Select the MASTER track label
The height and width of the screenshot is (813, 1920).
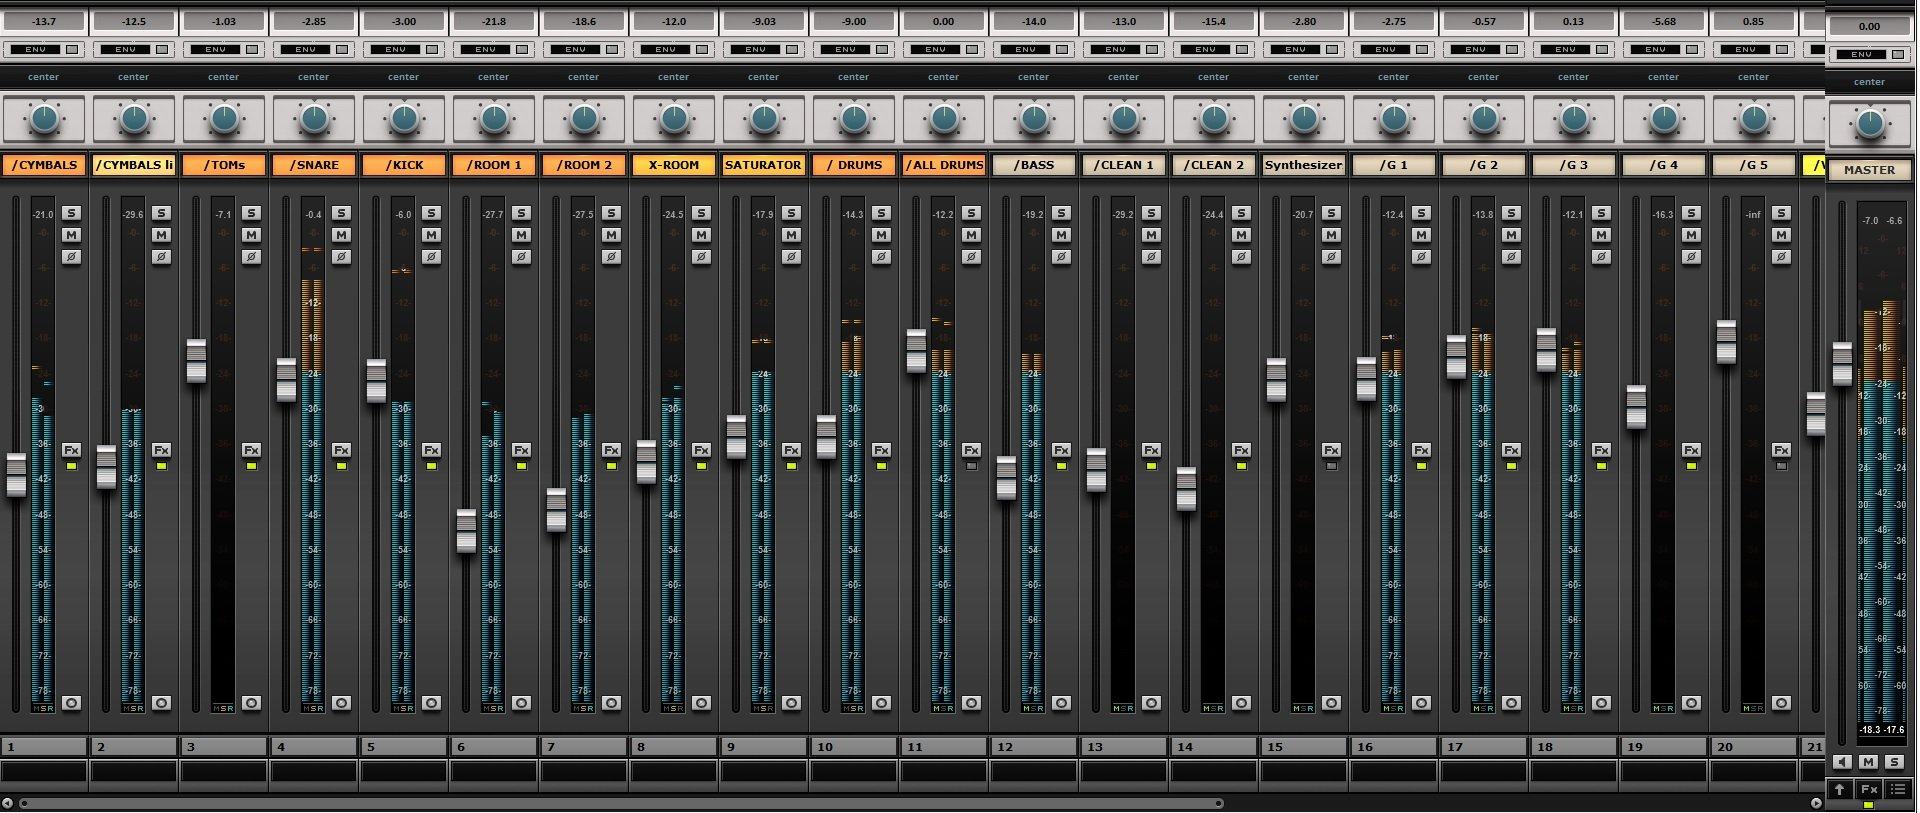(1869, 170)
